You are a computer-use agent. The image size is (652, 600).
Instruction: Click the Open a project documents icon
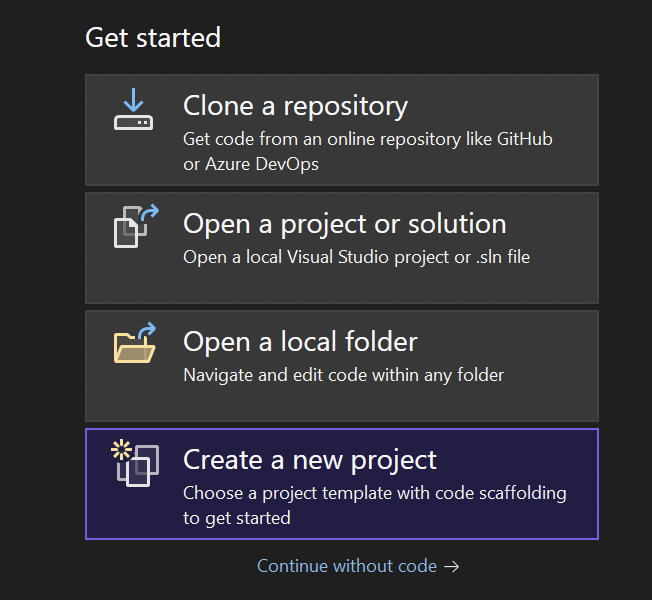click(134, 226)
